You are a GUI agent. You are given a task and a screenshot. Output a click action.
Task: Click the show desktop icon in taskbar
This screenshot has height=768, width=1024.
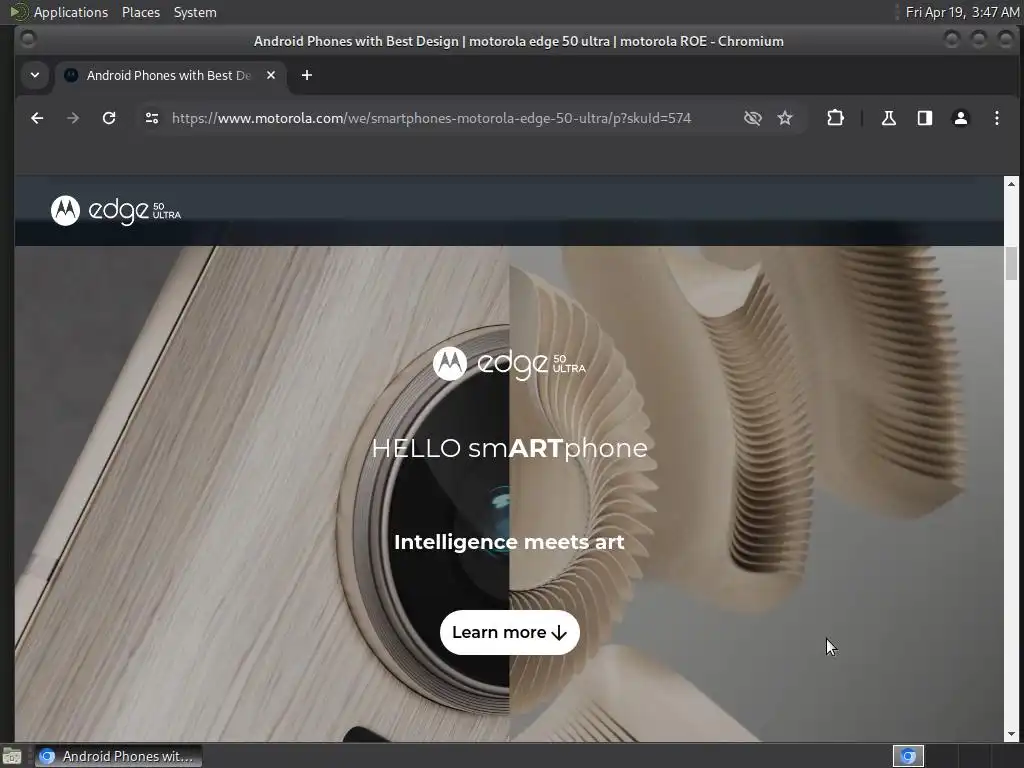point(11,757)
